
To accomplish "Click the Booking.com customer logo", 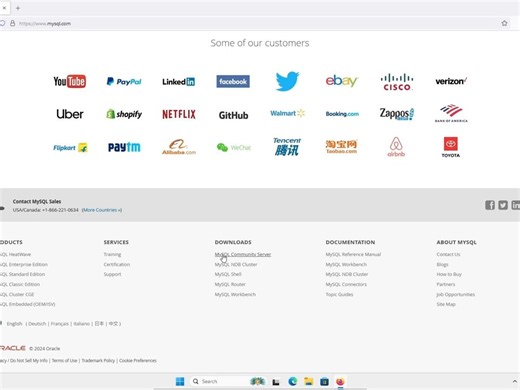I will point(342,114).
